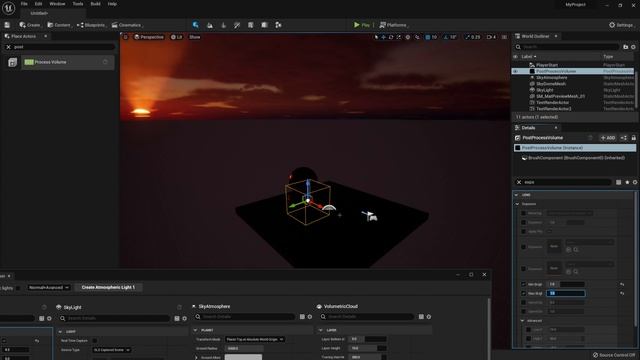Open Details panel settings gear icon
The height and width of the screenshot is (360, 640).
click(635, 182)
